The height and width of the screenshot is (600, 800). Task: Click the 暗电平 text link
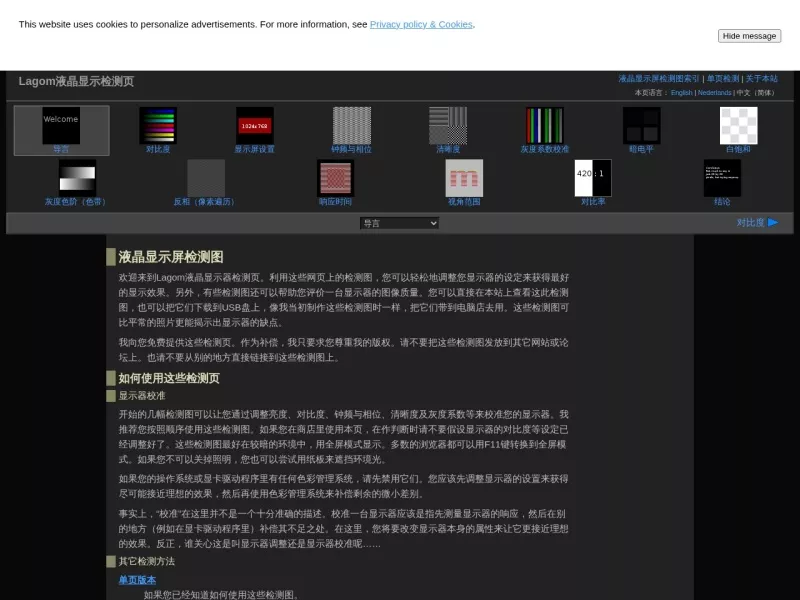[641, 149]
